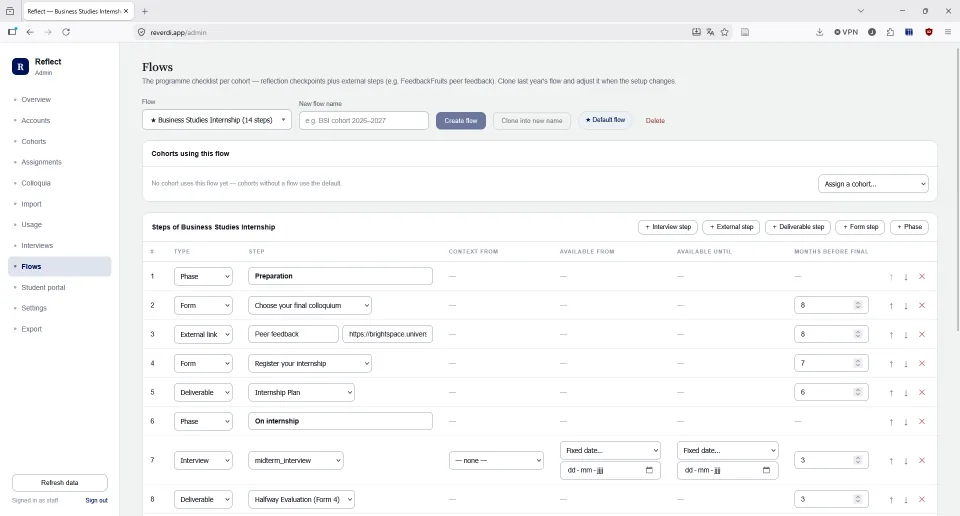This screenshot has width=960, height=516.
Task: Add a new Phase
Action: pyautogui.click(x=909, y=227)
